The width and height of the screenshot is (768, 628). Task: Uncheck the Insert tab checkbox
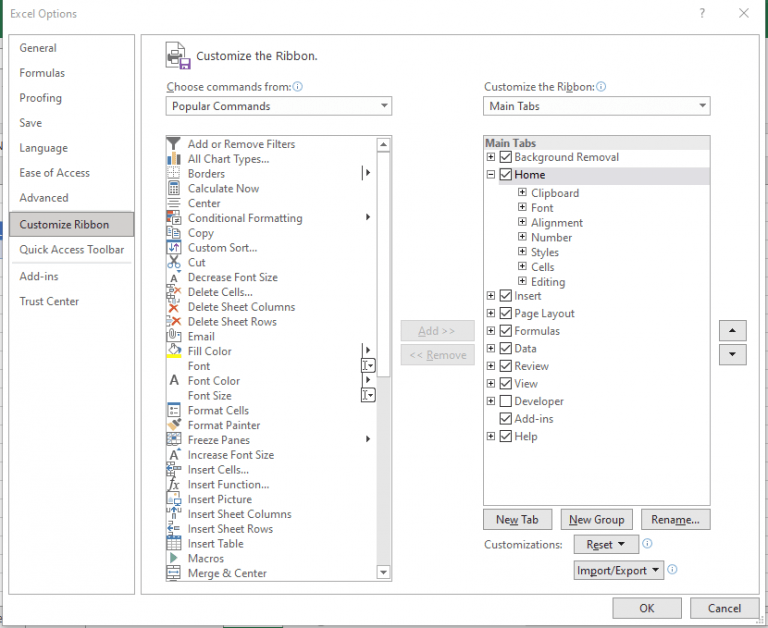pos(505,296)
